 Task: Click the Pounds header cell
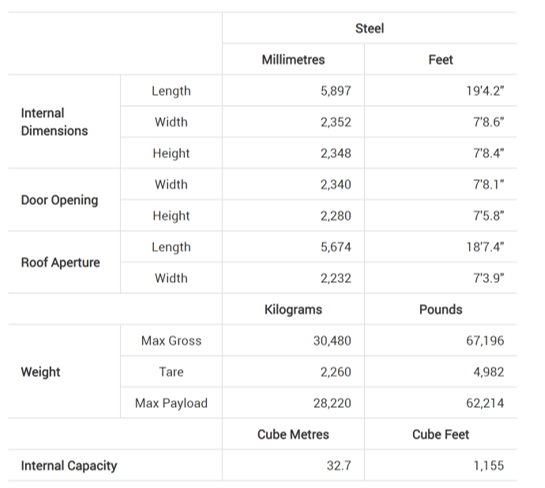click(440, 310)
